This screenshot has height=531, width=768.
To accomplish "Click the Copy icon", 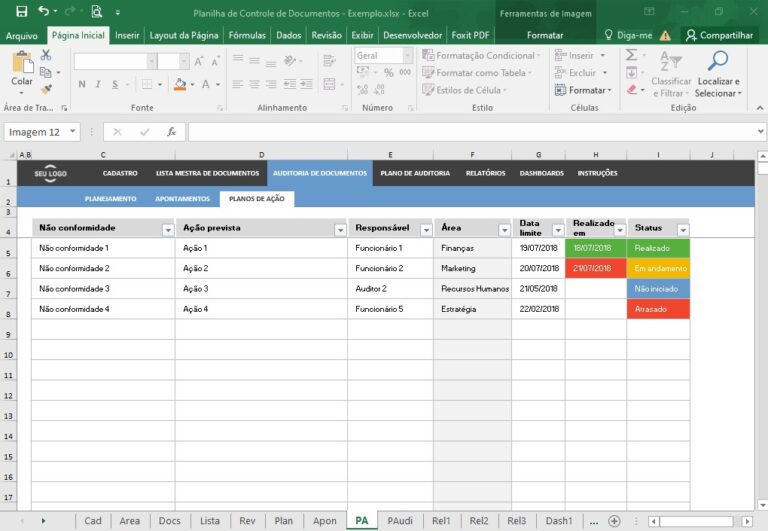I will (x=46, y=72).
